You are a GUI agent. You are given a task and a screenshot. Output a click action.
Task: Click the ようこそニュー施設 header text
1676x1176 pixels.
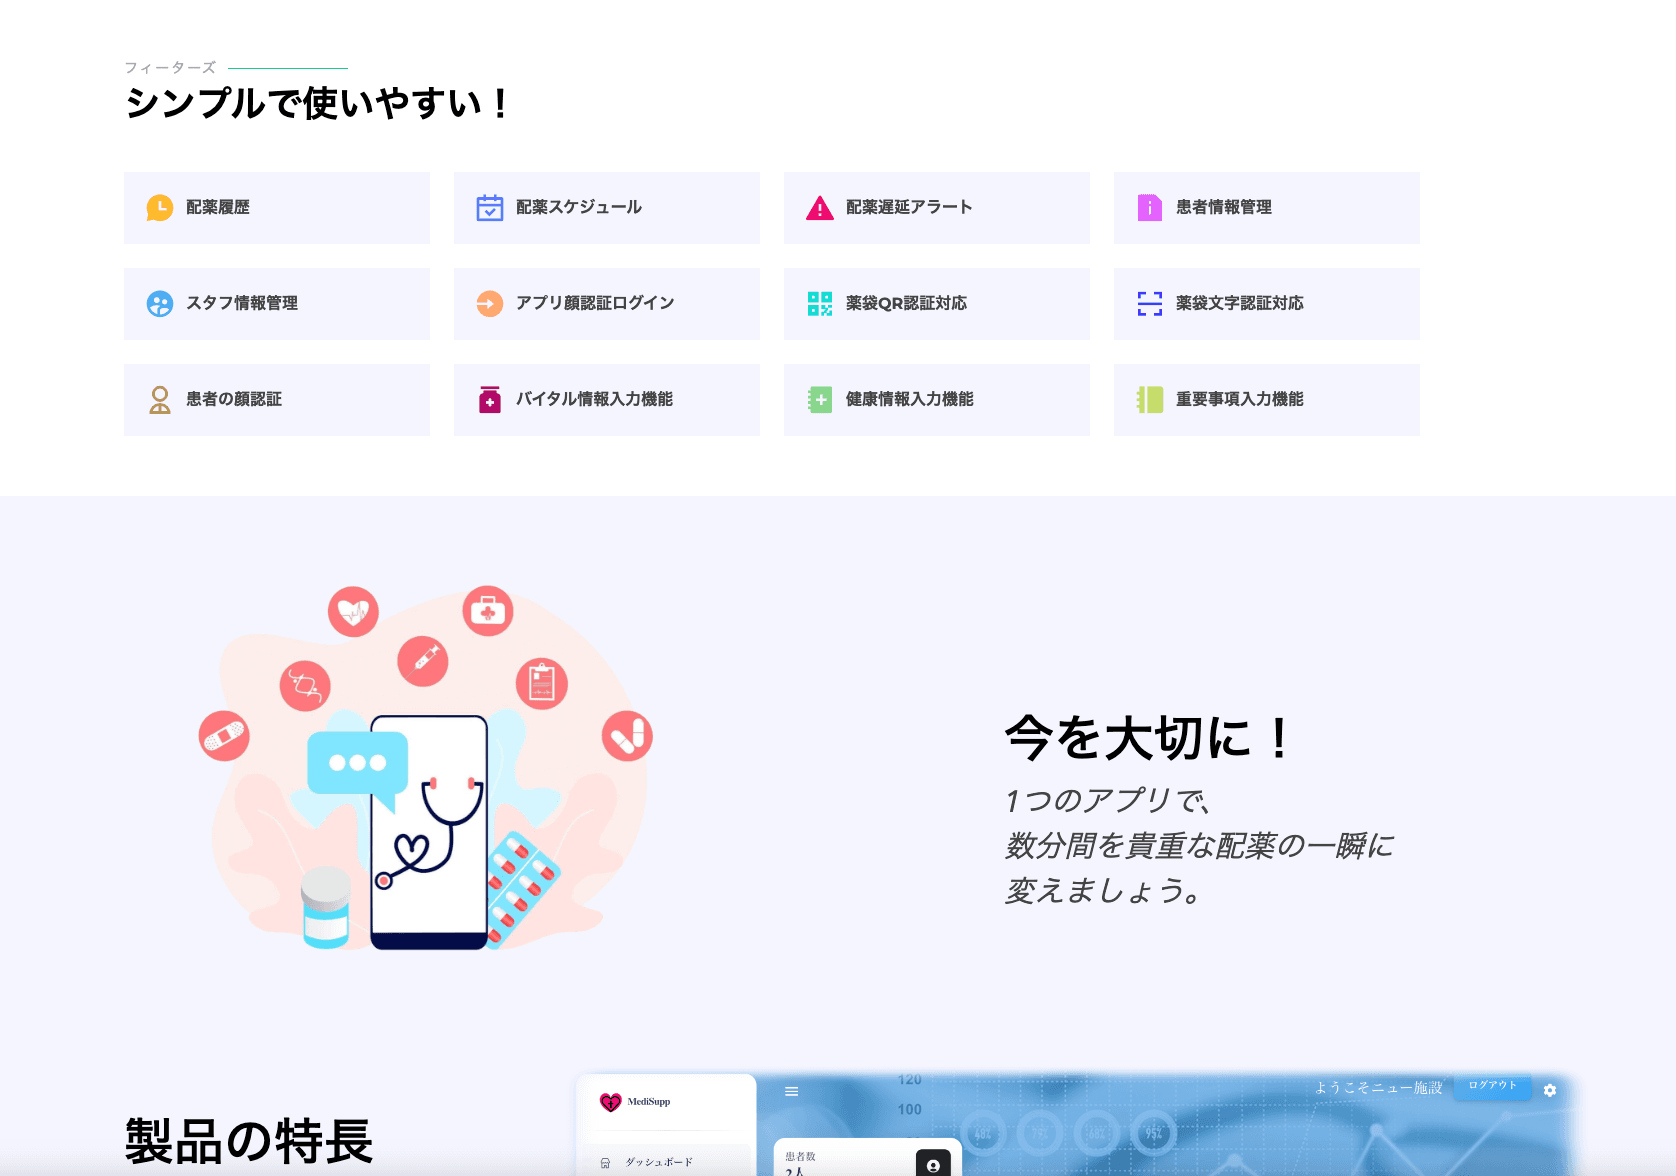click(x=1381, y=1090)
